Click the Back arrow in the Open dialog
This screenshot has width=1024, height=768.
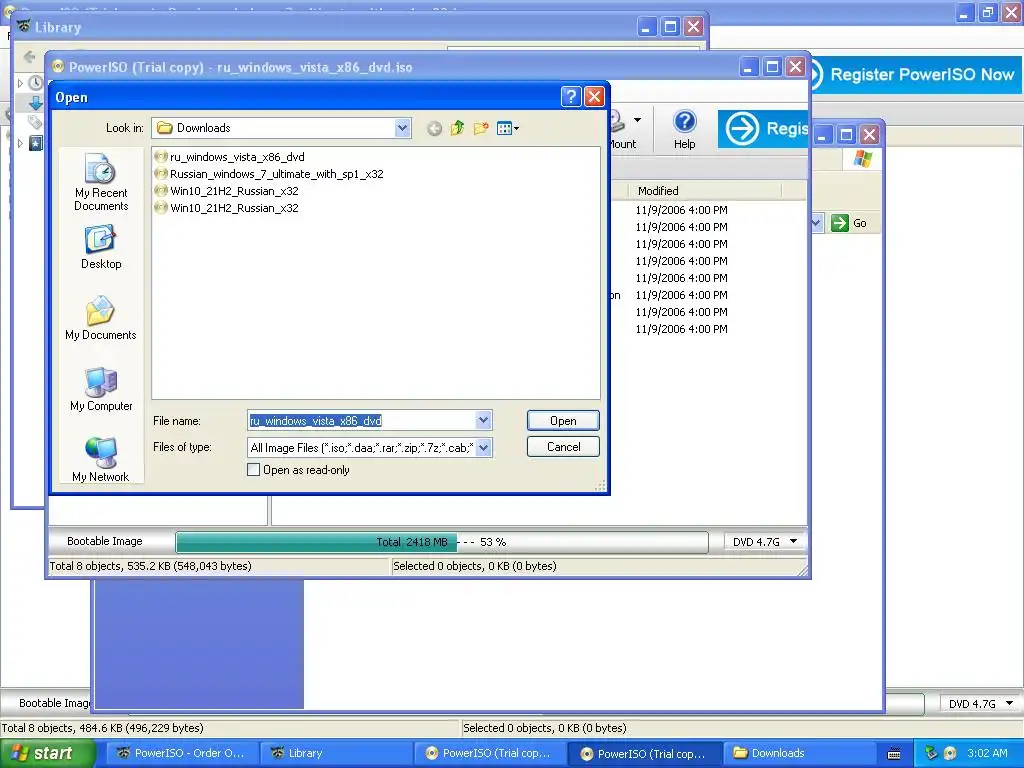[434, 129]
